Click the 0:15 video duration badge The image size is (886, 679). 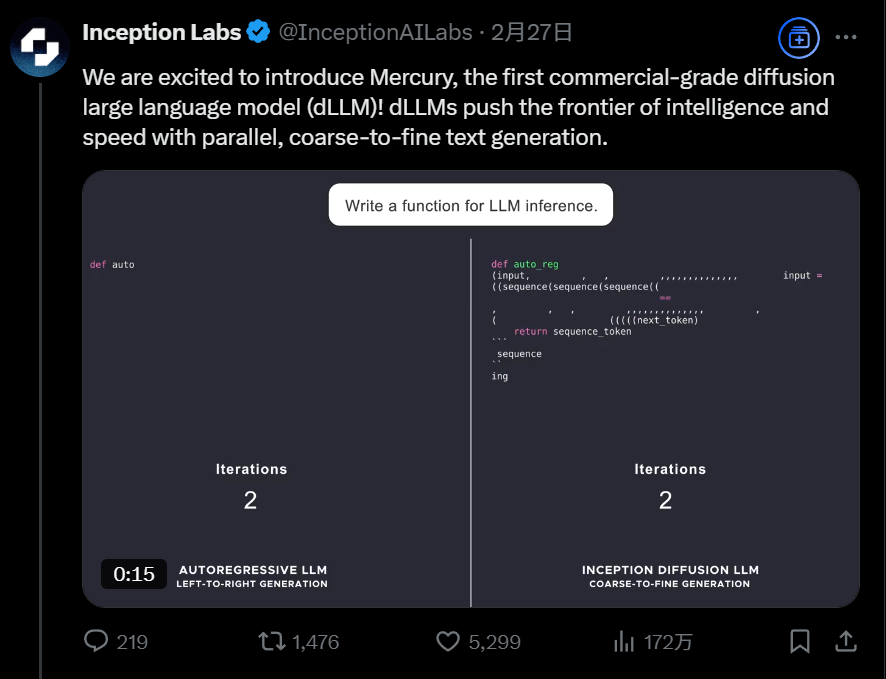[x=134, y=574]
